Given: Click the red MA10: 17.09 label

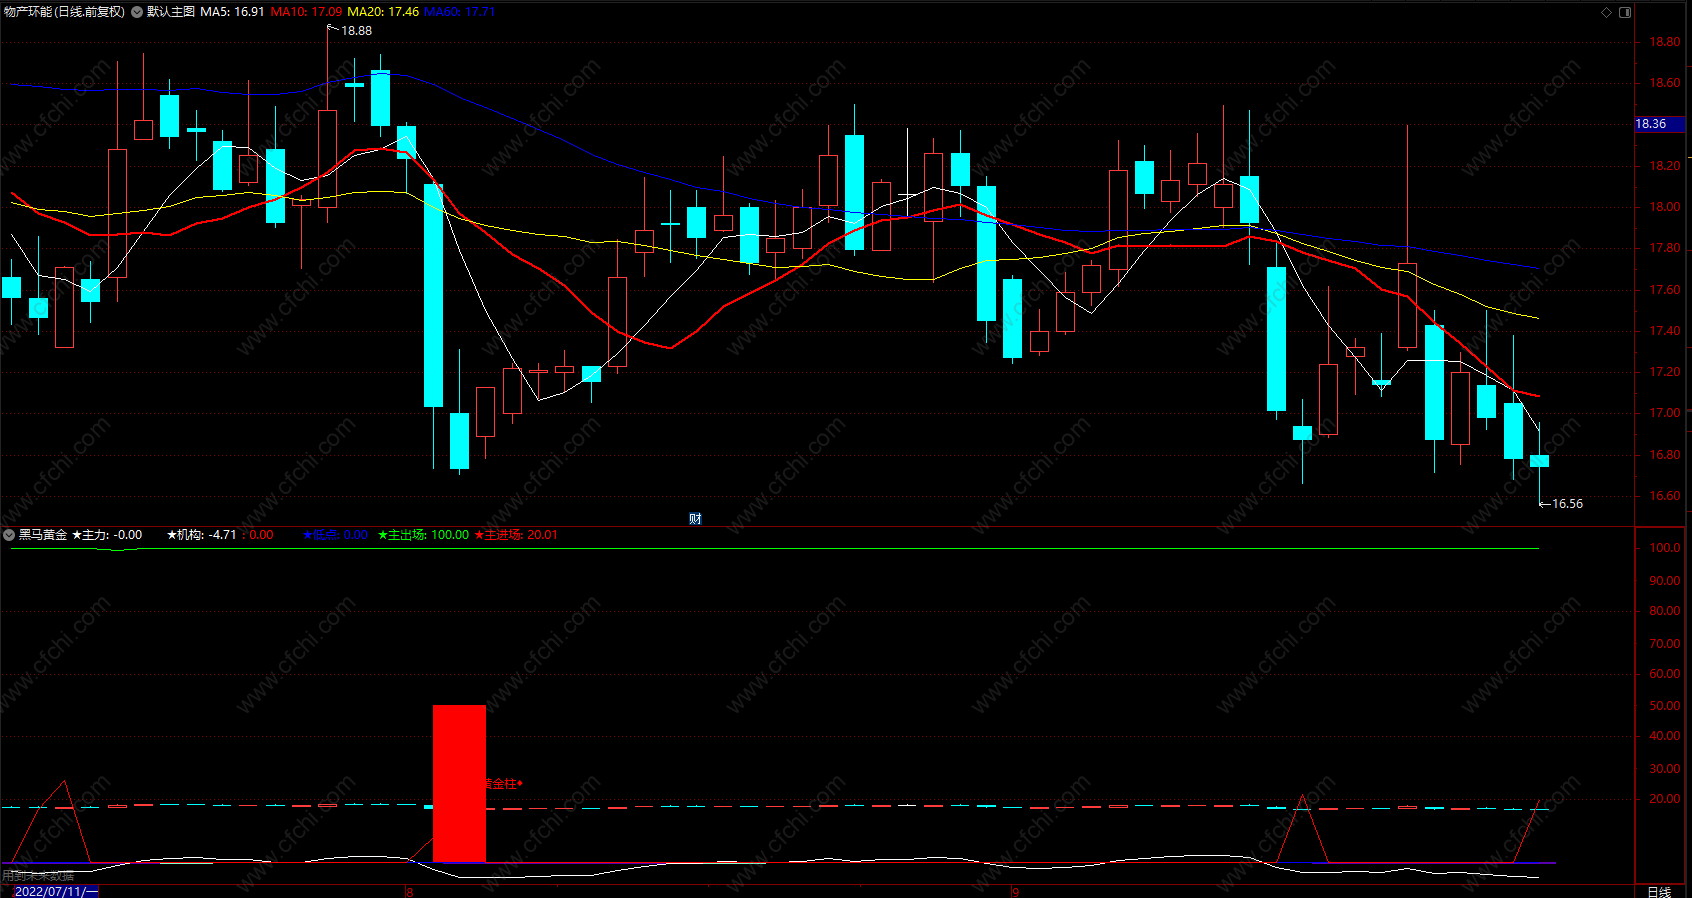Looking at the screenshot, I should 306,12.
